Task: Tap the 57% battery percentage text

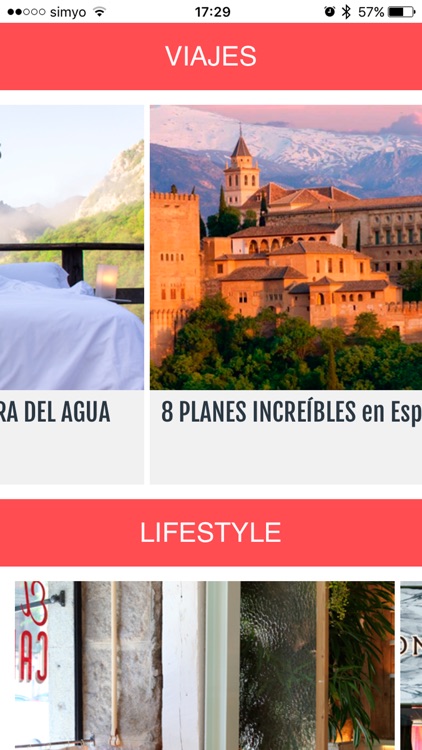Action: click(x=371, y=11)
